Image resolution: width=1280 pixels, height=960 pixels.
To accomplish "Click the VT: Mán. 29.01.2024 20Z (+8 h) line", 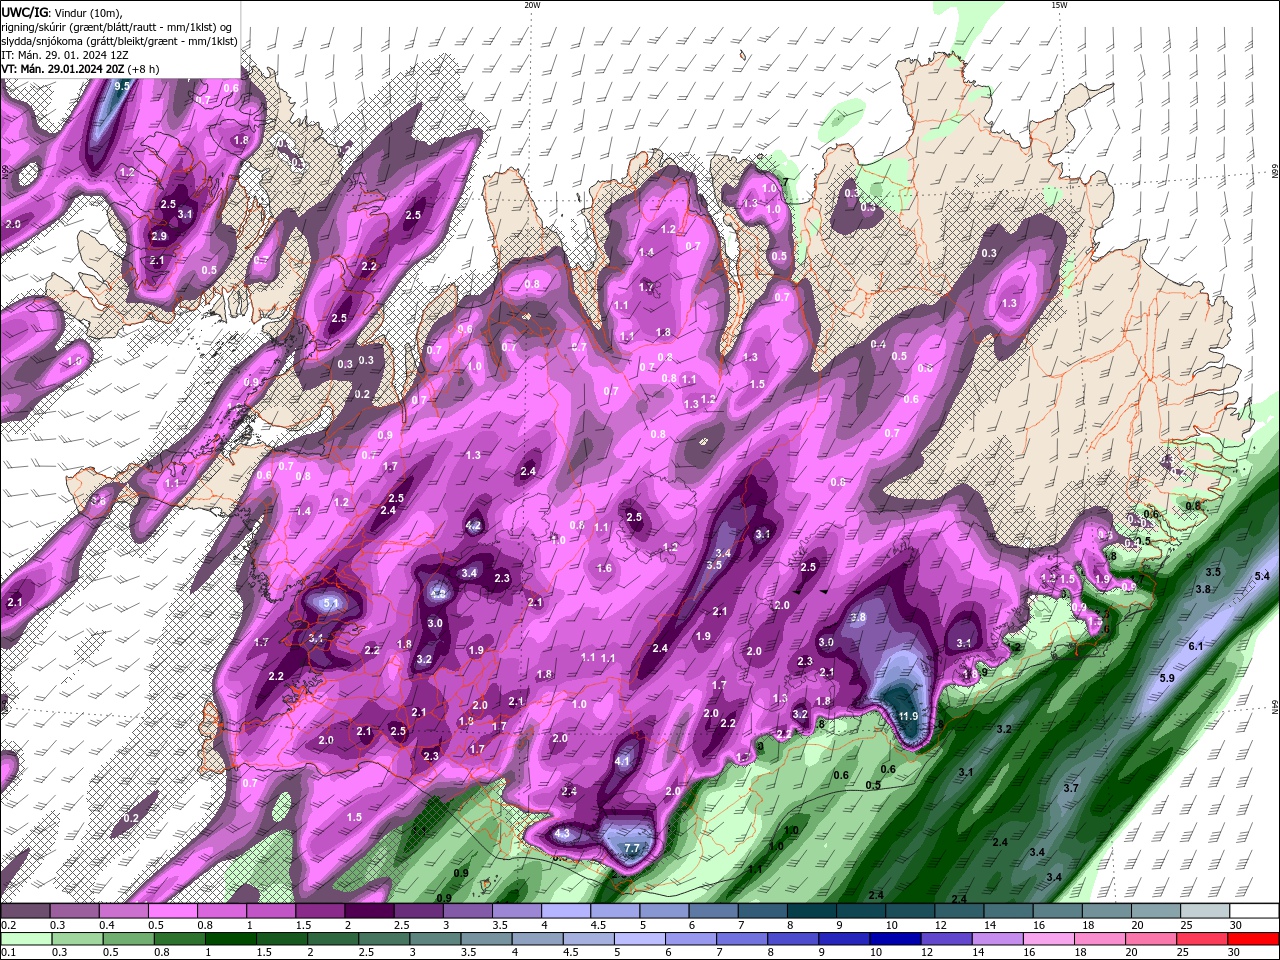I will pos(80,69).
